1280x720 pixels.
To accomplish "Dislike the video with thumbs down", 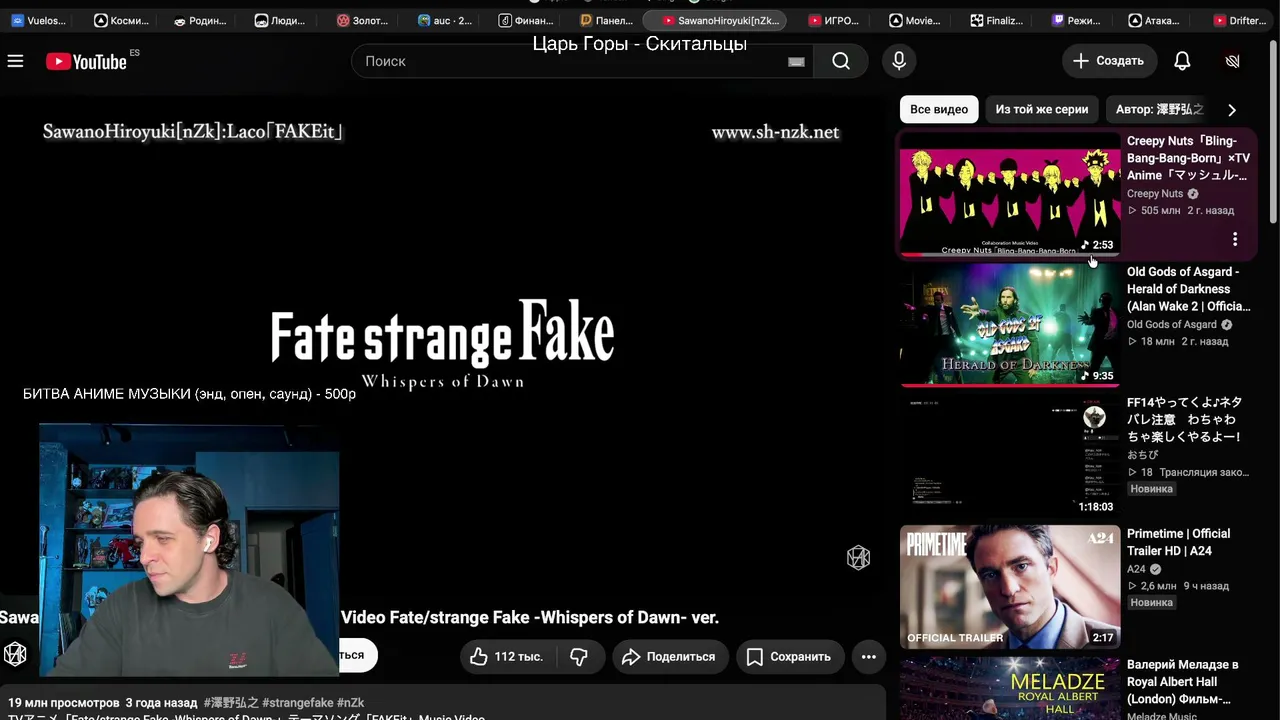I will coord(579,656).
